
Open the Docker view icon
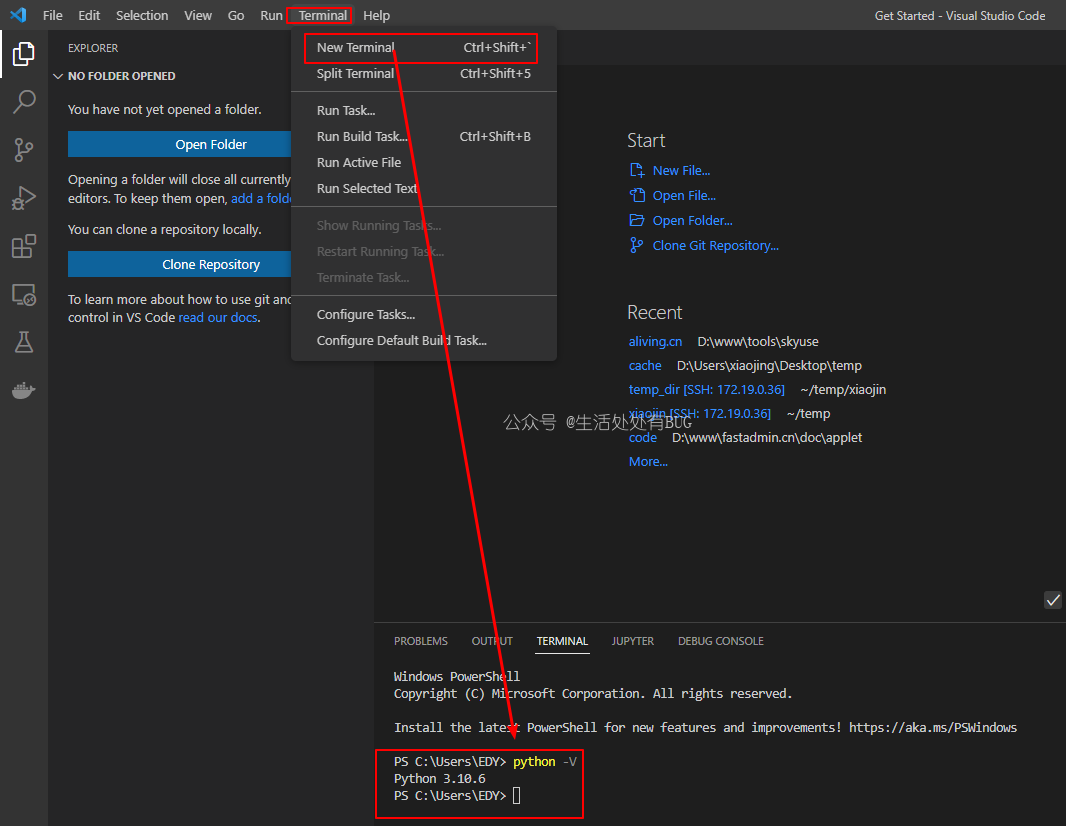pos(24,390)
